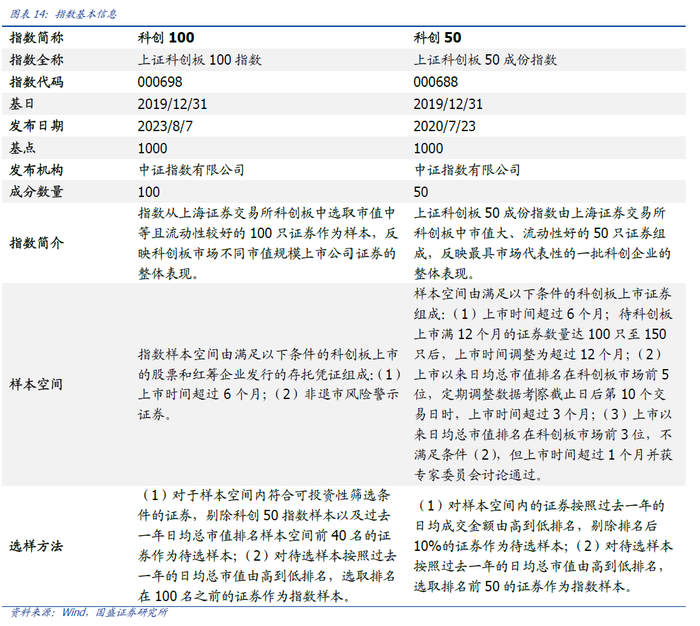The width and height of the screenshot is (700, 626).
Task: Select the row label '指数简介'
Action: pos(36,243)
